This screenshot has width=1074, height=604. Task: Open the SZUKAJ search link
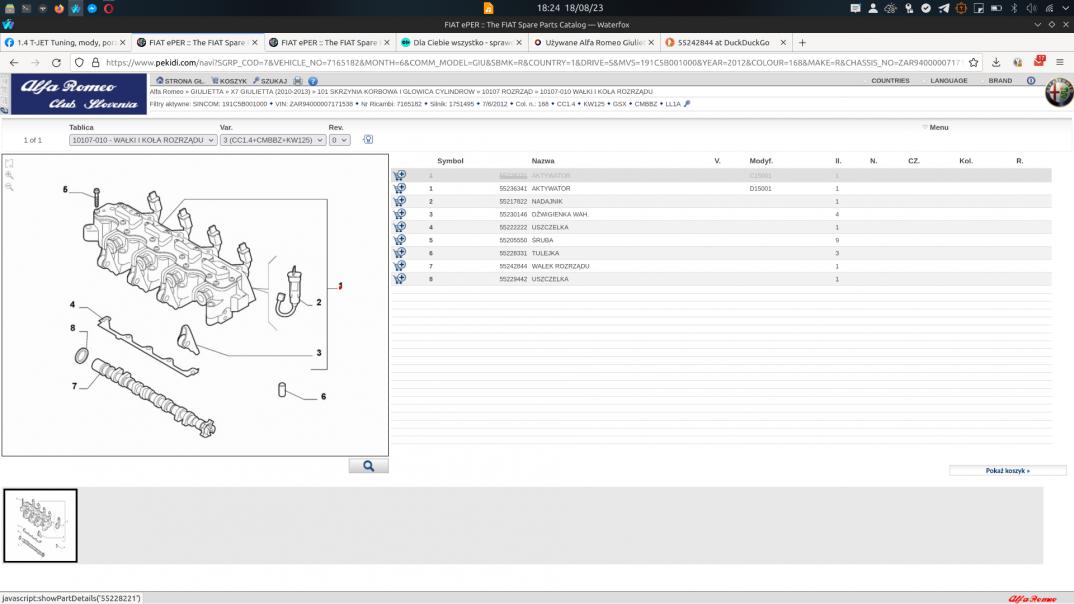point(270,81)
